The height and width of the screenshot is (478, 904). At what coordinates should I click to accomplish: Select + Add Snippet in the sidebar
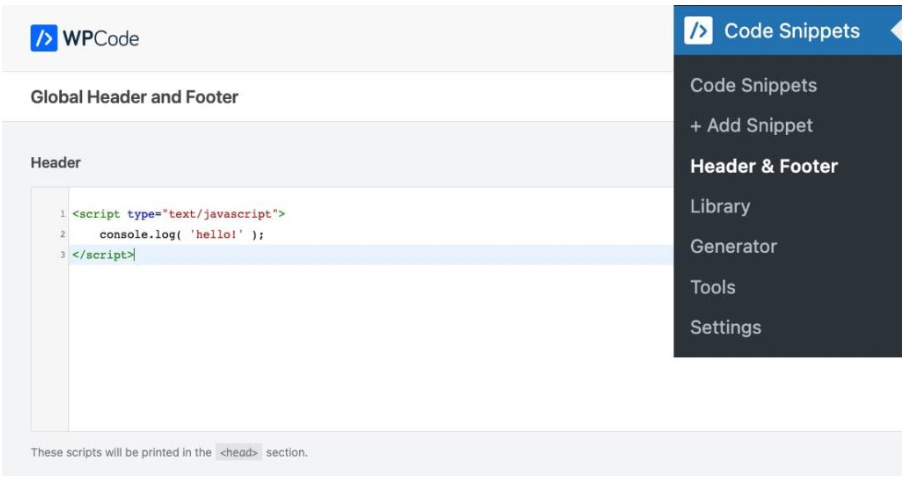click(x=751, y=126)
